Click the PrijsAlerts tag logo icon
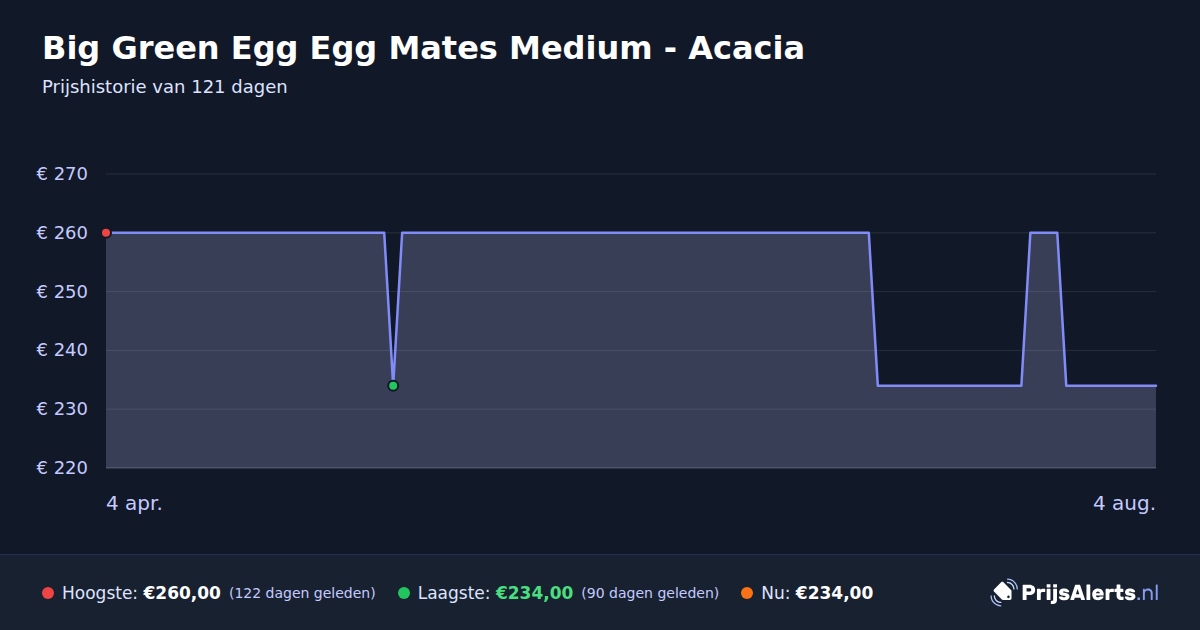This screenshot has height=630, width=1200. [1003, 593]
